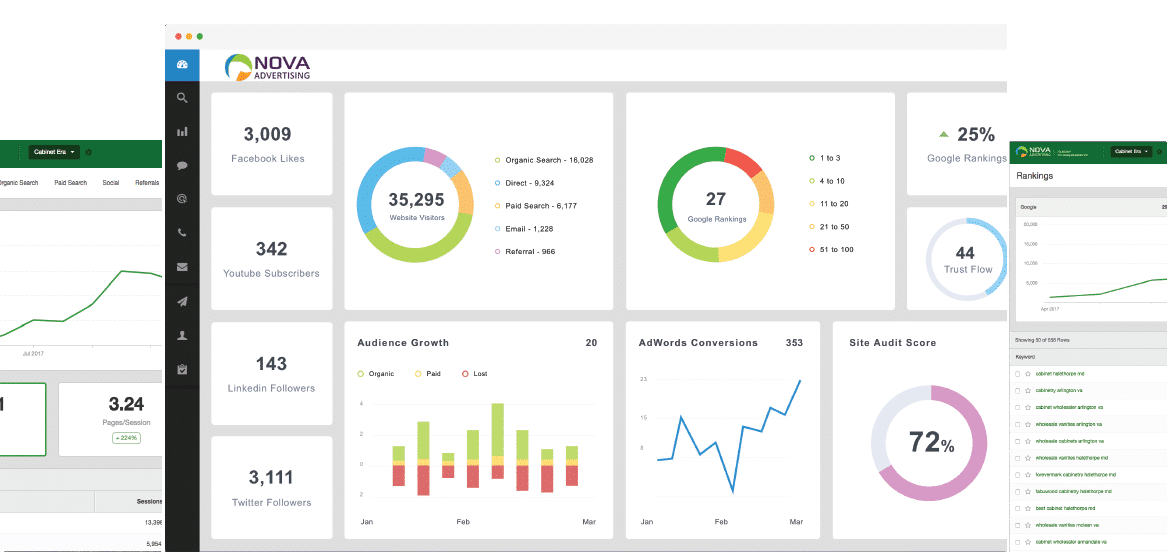Switch to the Referrals tab
The height and width of the screenshot is (552, 1172).
[147, 182]
